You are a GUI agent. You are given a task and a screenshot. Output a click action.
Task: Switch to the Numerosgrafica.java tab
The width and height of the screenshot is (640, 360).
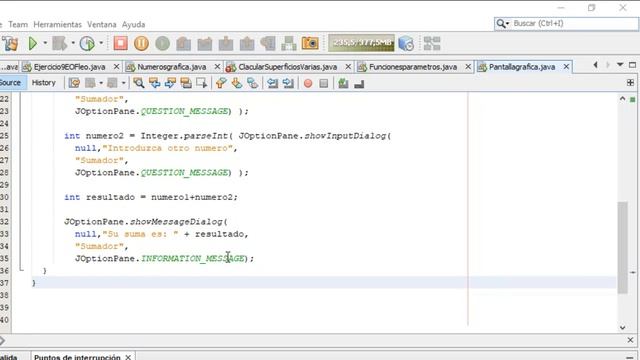(171, 67)
